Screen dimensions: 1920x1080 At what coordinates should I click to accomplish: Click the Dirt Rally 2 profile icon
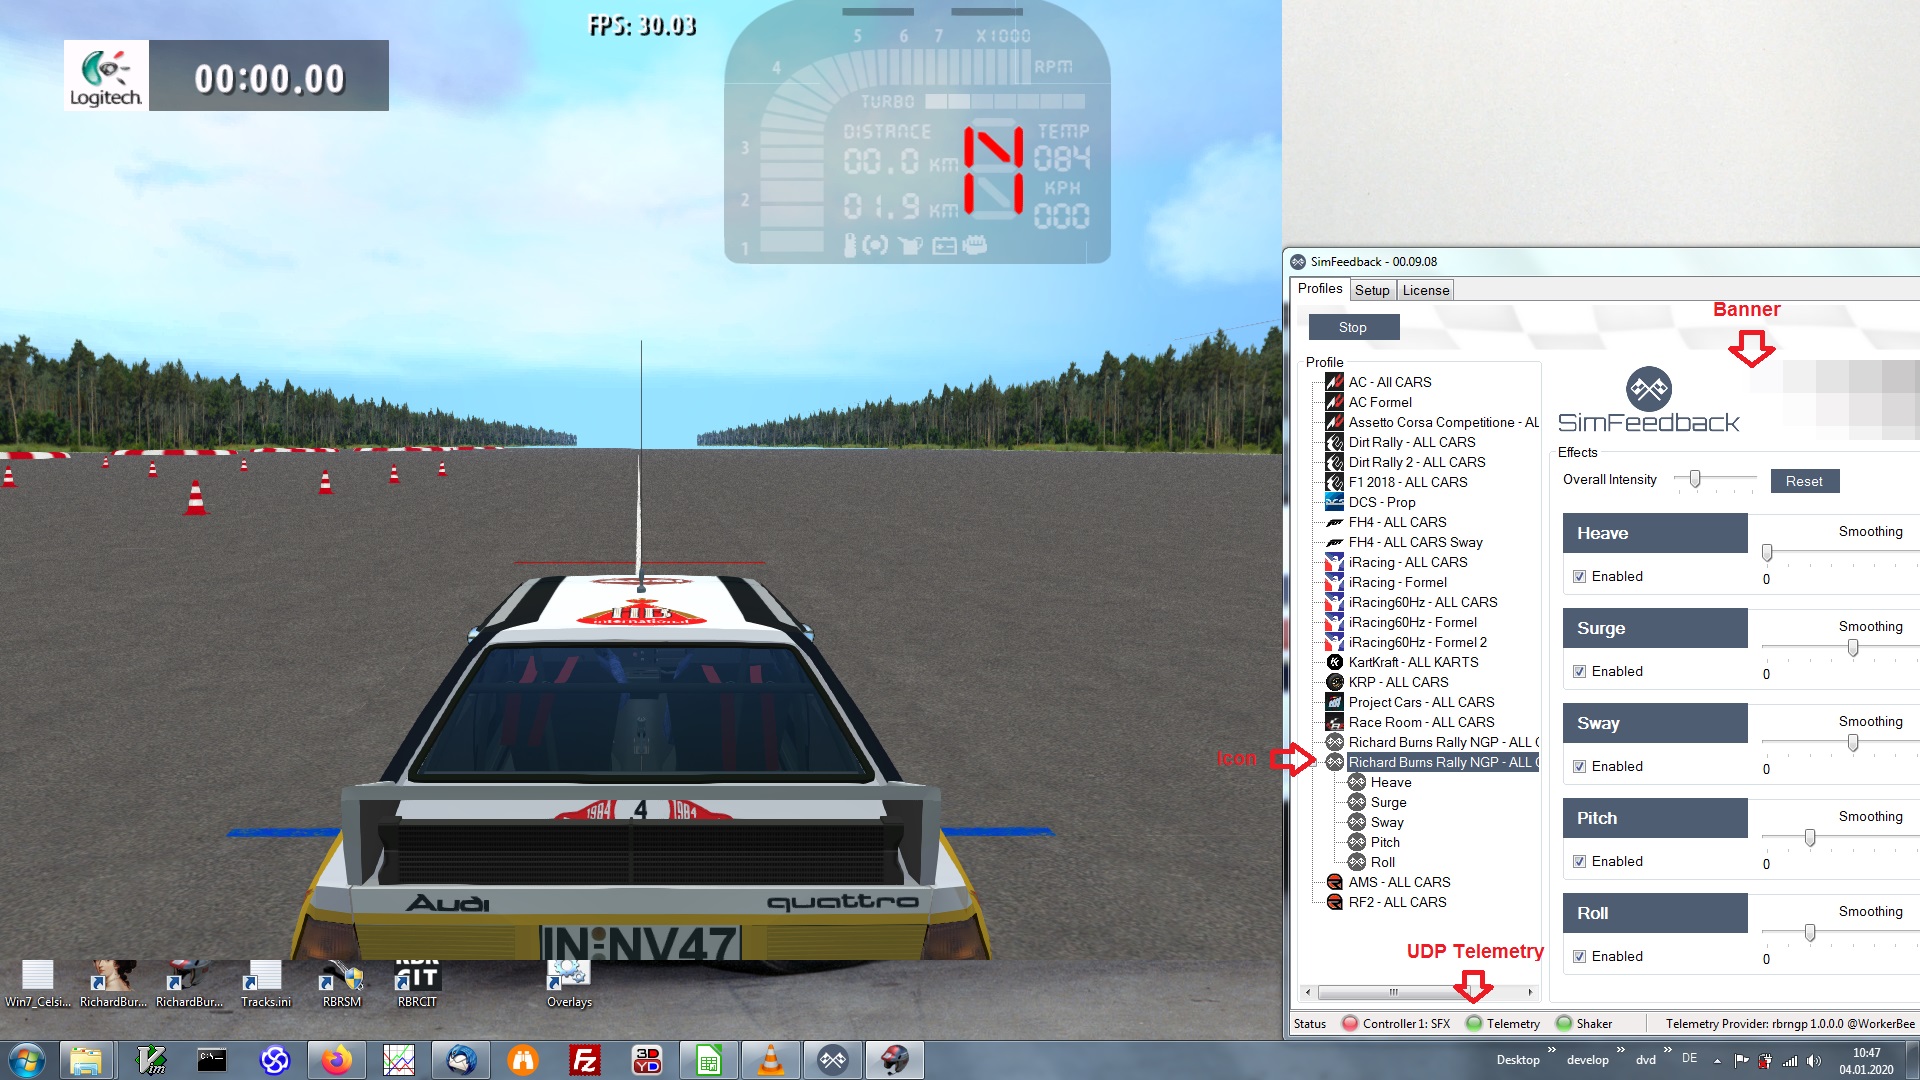pyautogui.click(x=1334, y=462)
